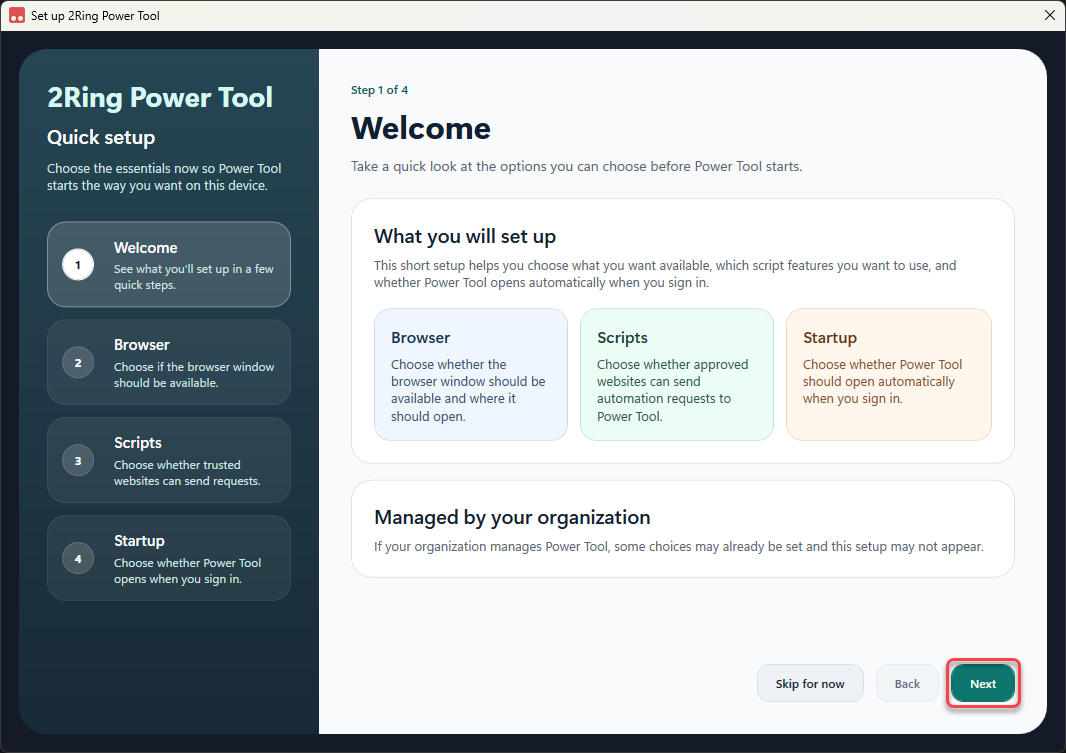The width and height of the screenshot is (1066, 753).
Task: Click the "If your organization manages Power Tool" text
Action: [x=678, y=546]
